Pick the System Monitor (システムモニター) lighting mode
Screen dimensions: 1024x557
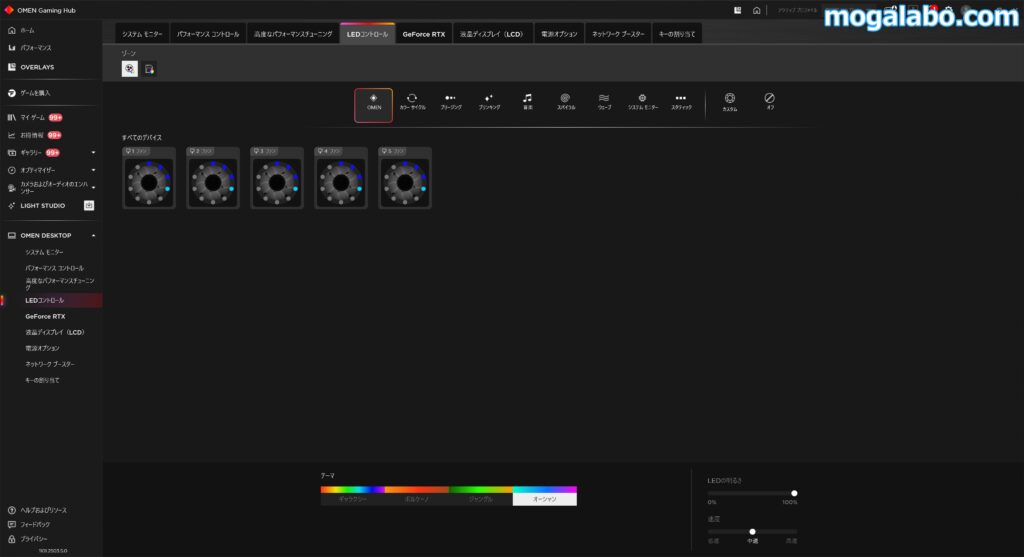[x=643, y=102]
